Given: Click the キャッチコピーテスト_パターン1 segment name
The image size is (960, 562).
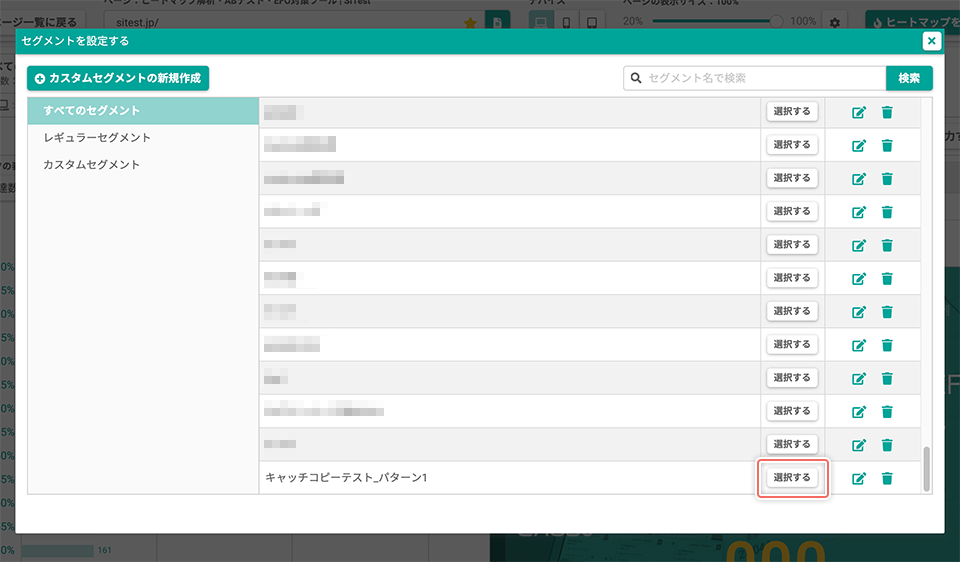Looking at the screenshot, I should coord(346,478).
